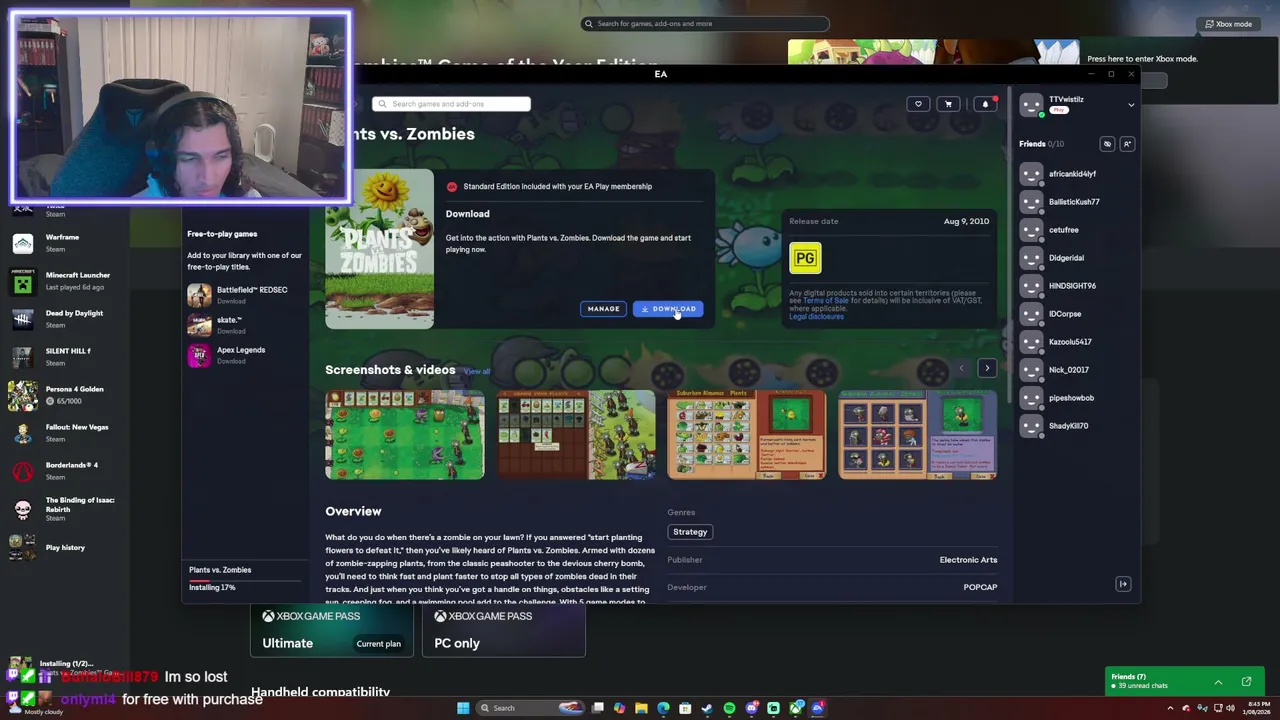
Task: Open Spotify from the taskbar
Action: (x=729, y=708)
